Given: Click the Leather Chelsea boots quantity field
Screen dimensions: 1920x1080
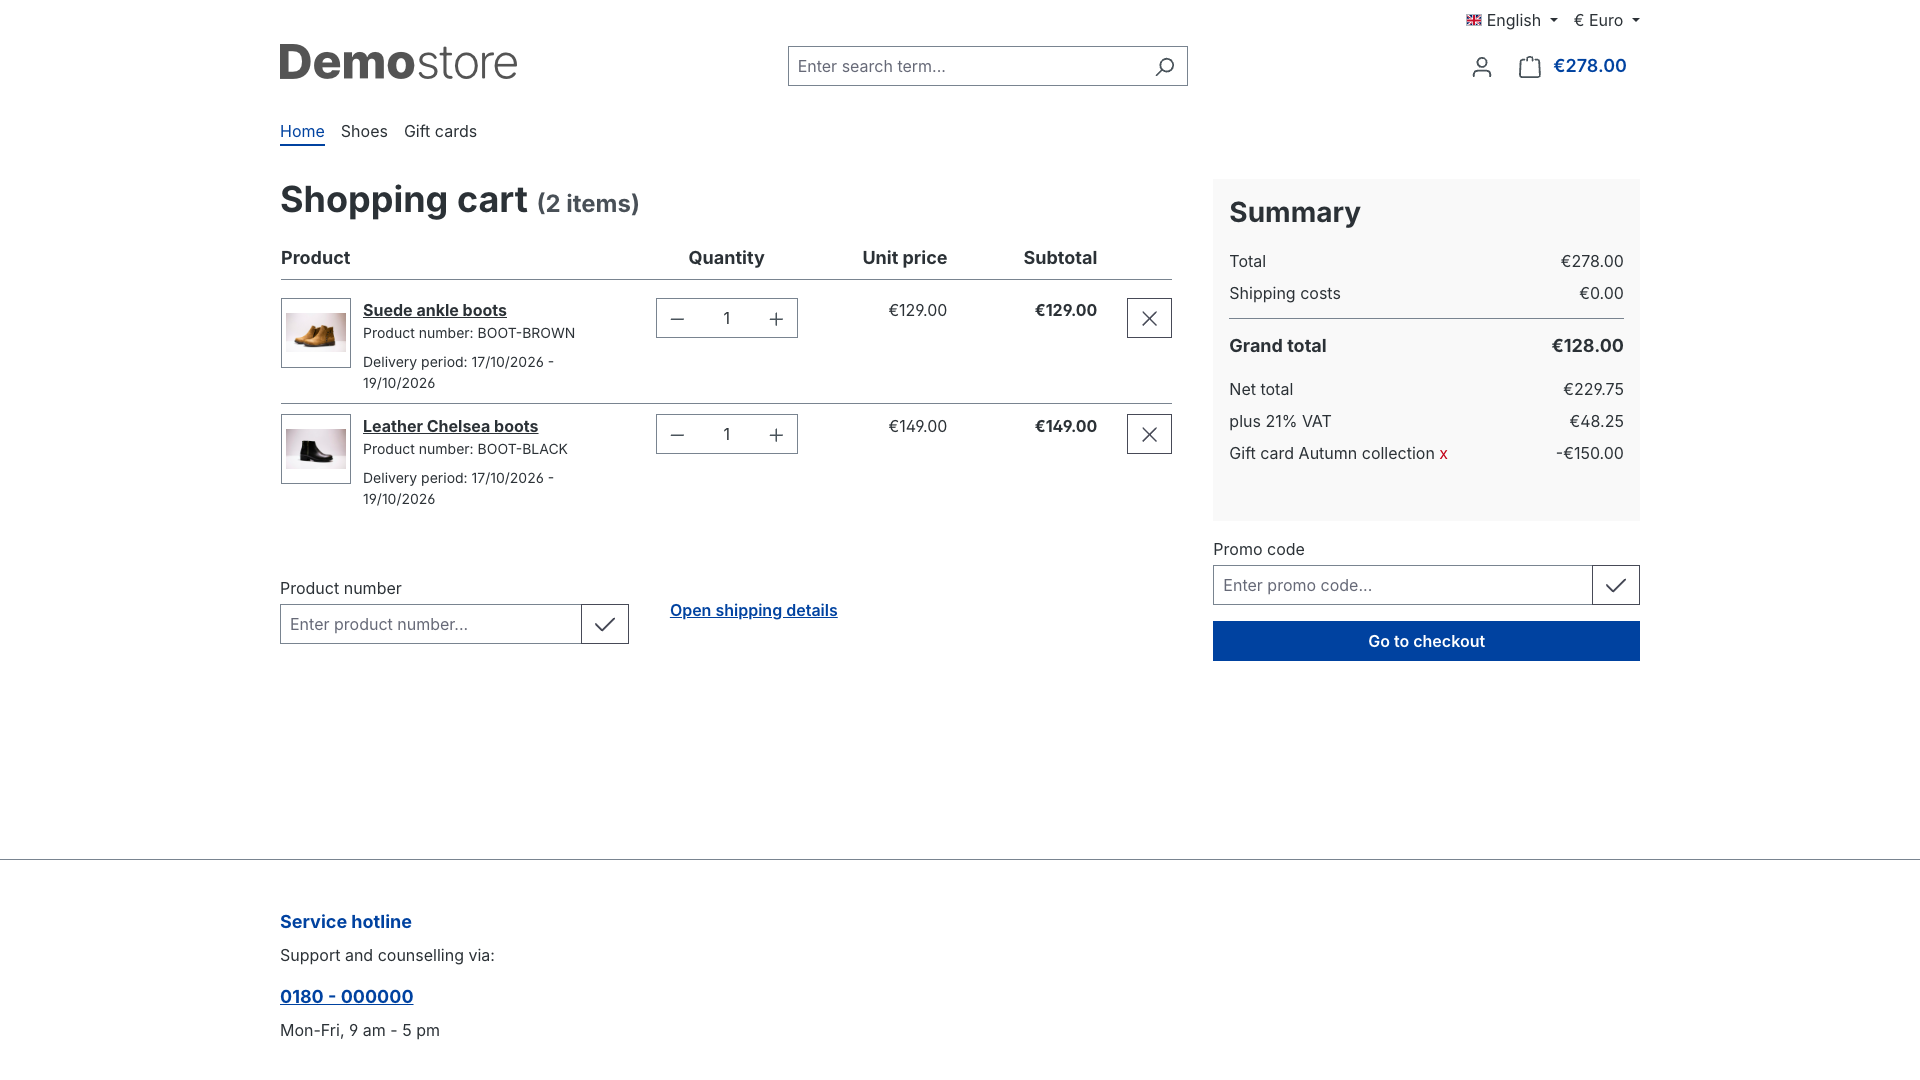Looking at the screenshot, I should click(727, 434).
